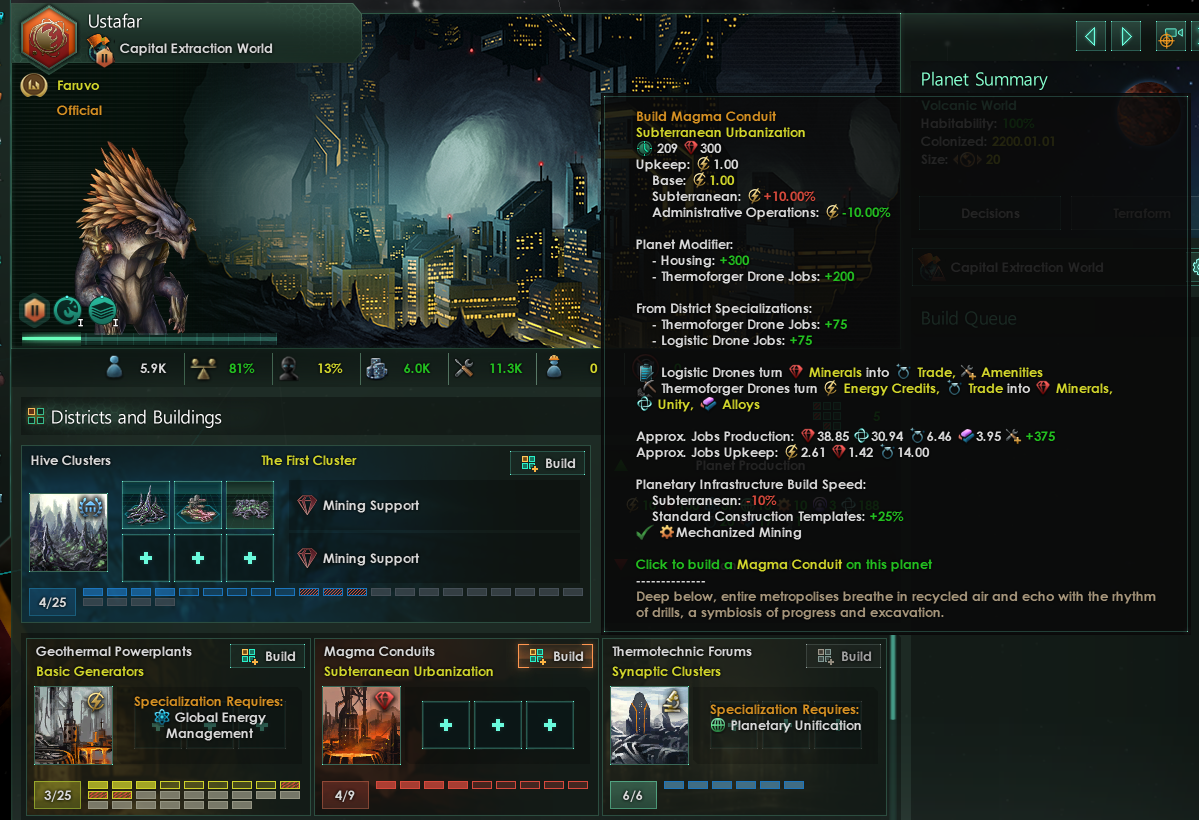The width and height of the screenshot is (1199, 820).
Task: Click the orange hexagon trait icon under the portrait
Action: coord(34,309)
